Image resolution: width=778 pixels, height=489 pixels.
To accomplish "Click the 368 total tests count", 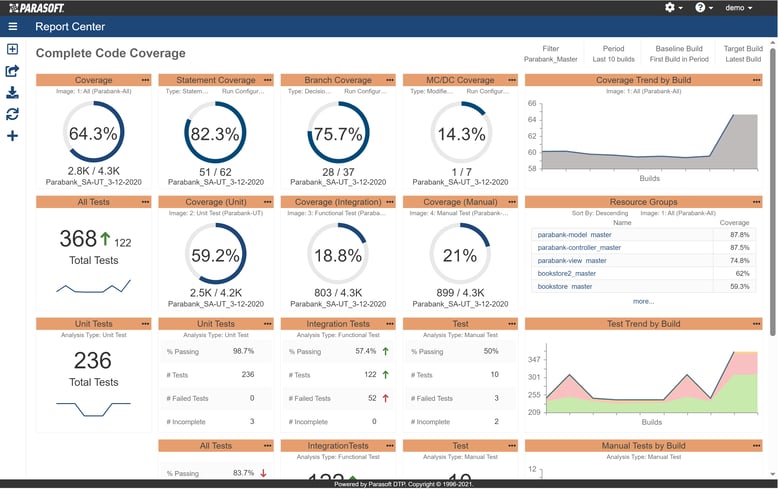I will (x=78, y=239).
